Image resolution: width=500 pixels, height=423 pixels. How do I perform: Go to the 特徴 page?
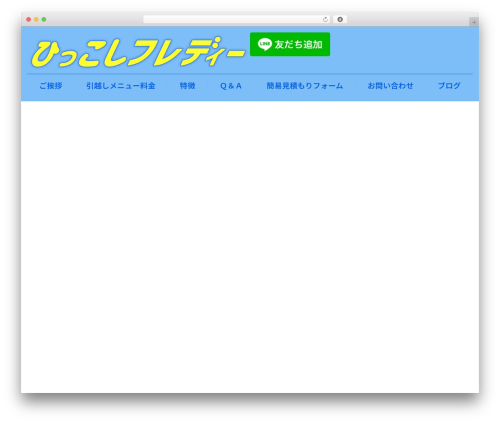(187, 86)
